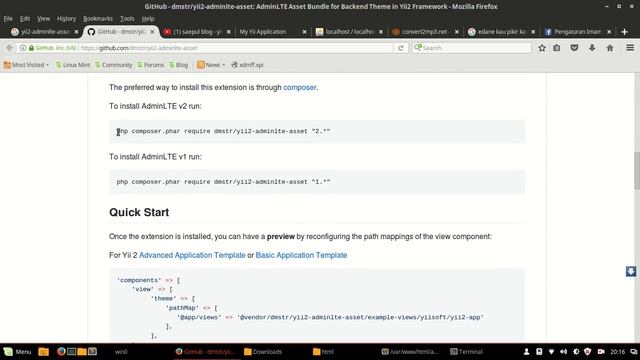The image size is (640, 360).
Task: Launch file manager icon in taskbar
Action: (x=43, y=351)
